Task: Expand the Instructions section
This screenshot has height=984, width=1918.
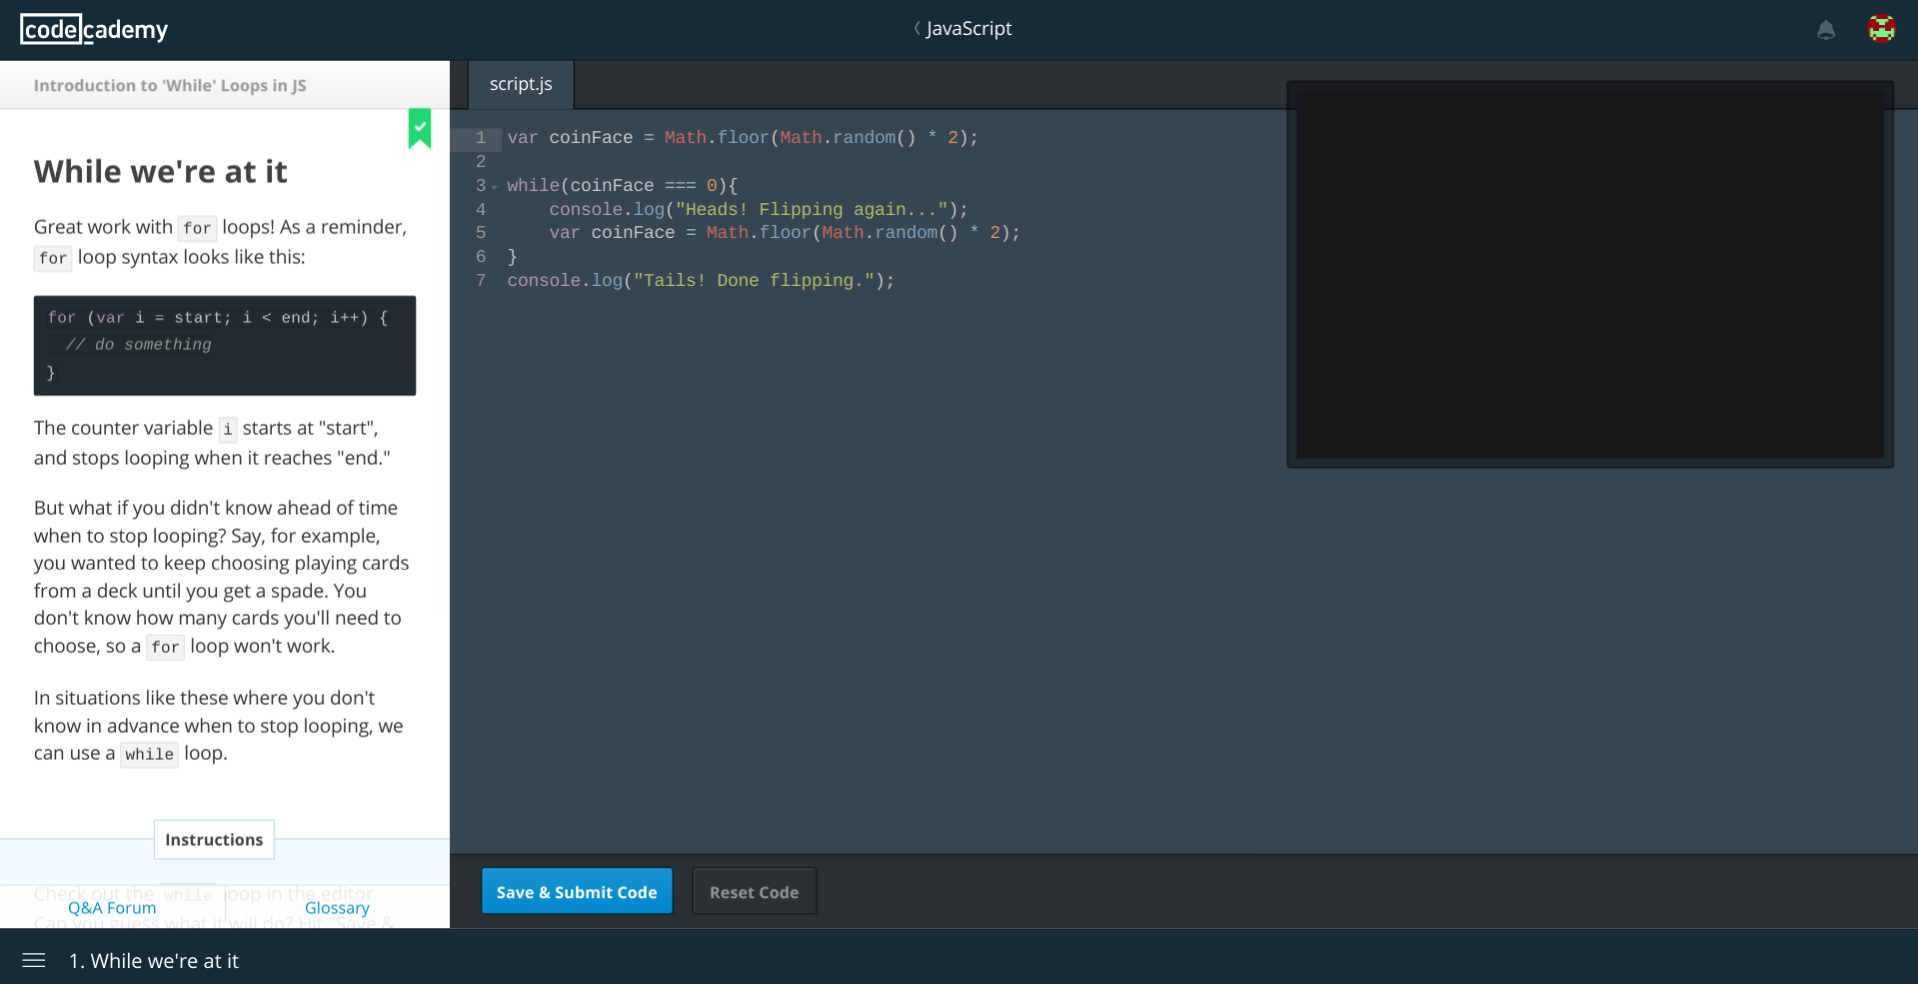Action: point(214,840)
